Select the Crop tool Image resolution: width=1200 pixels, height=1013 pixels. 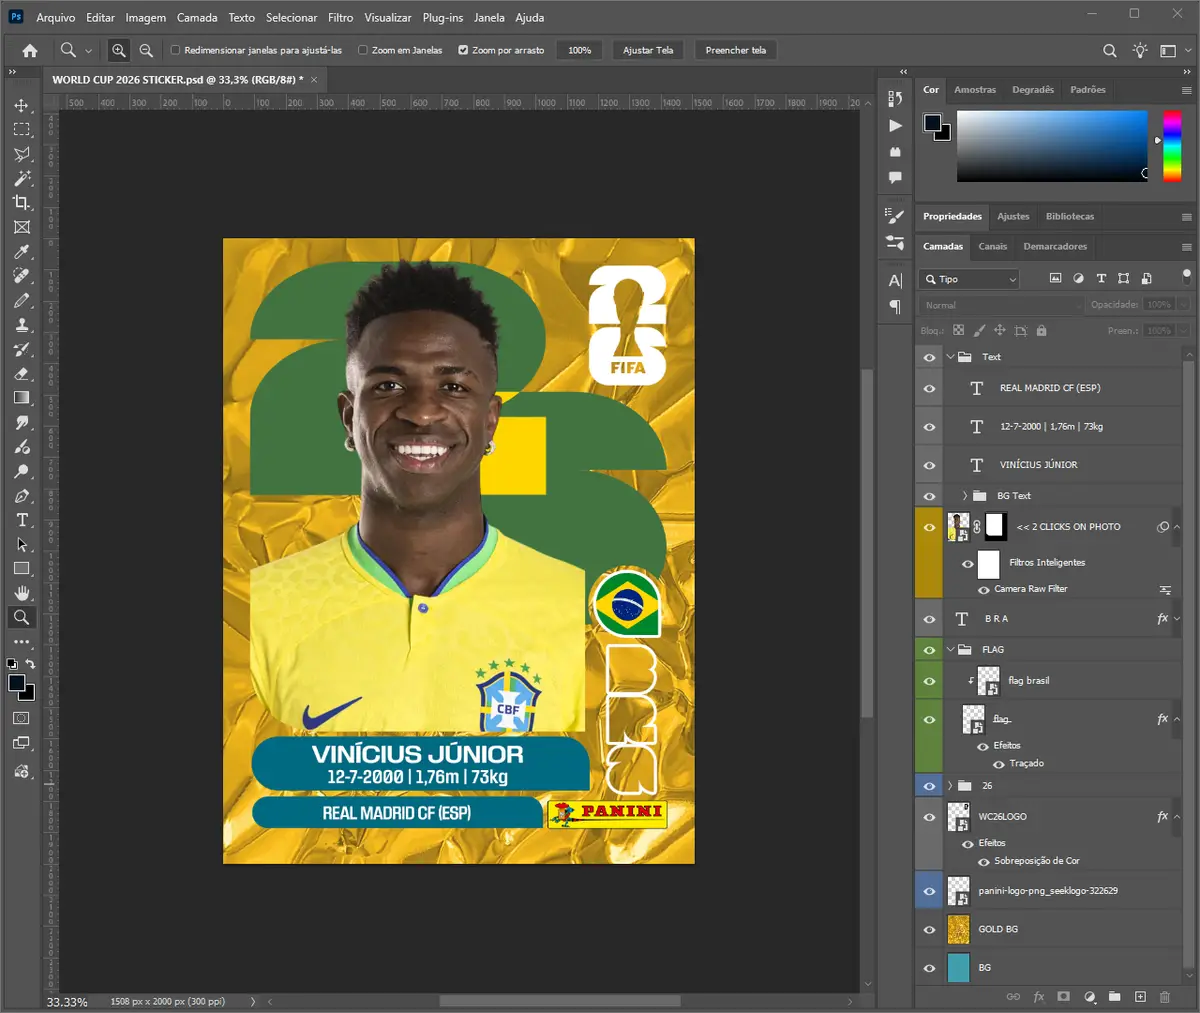click(21, 203)
